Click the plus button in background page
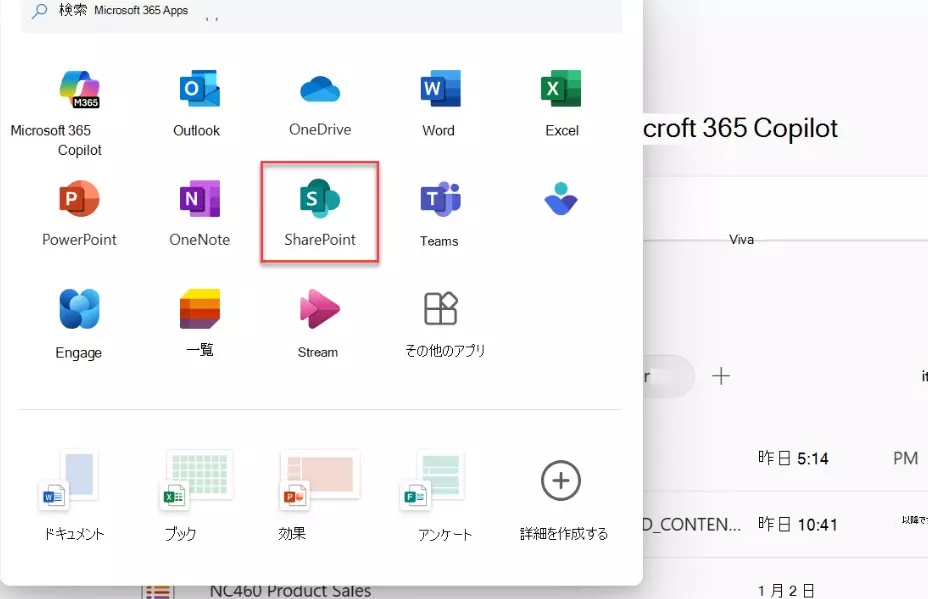The height and width of the screenshot is (599, 928). point(721,376)
